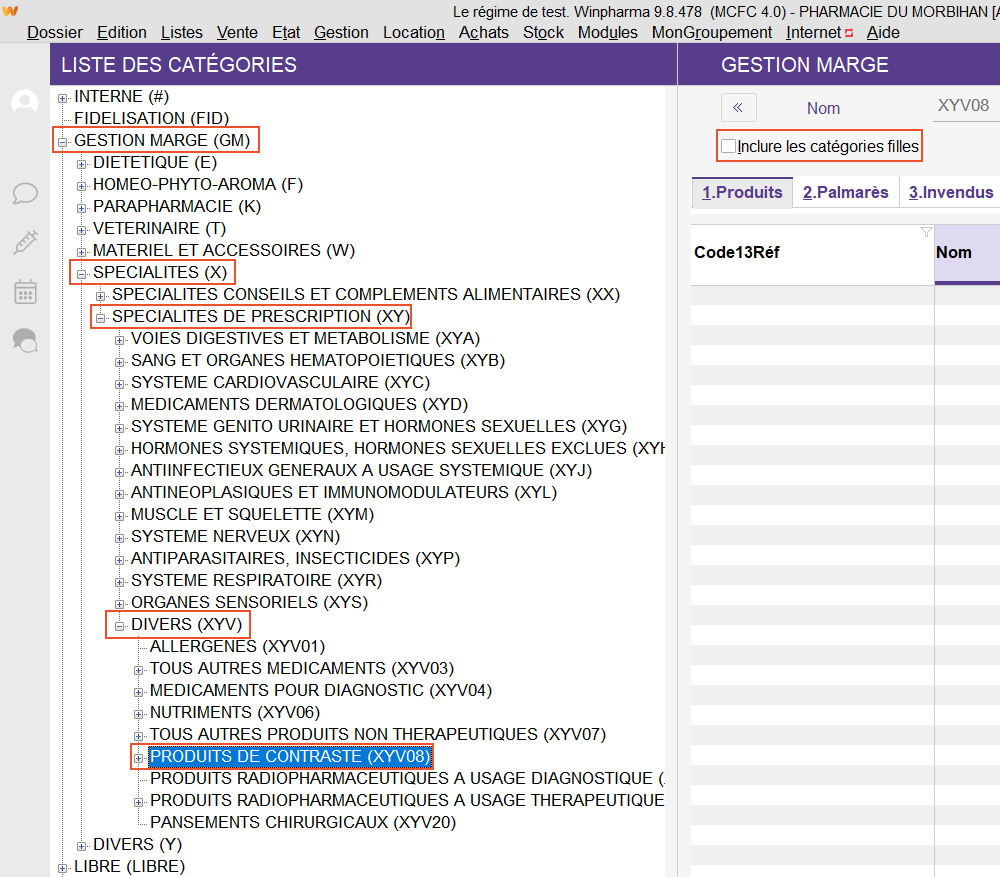The image size is (1000, 877).
Task: Open the syringe vaccination icon
Action: pyautogui.click(x=25, y=242)
